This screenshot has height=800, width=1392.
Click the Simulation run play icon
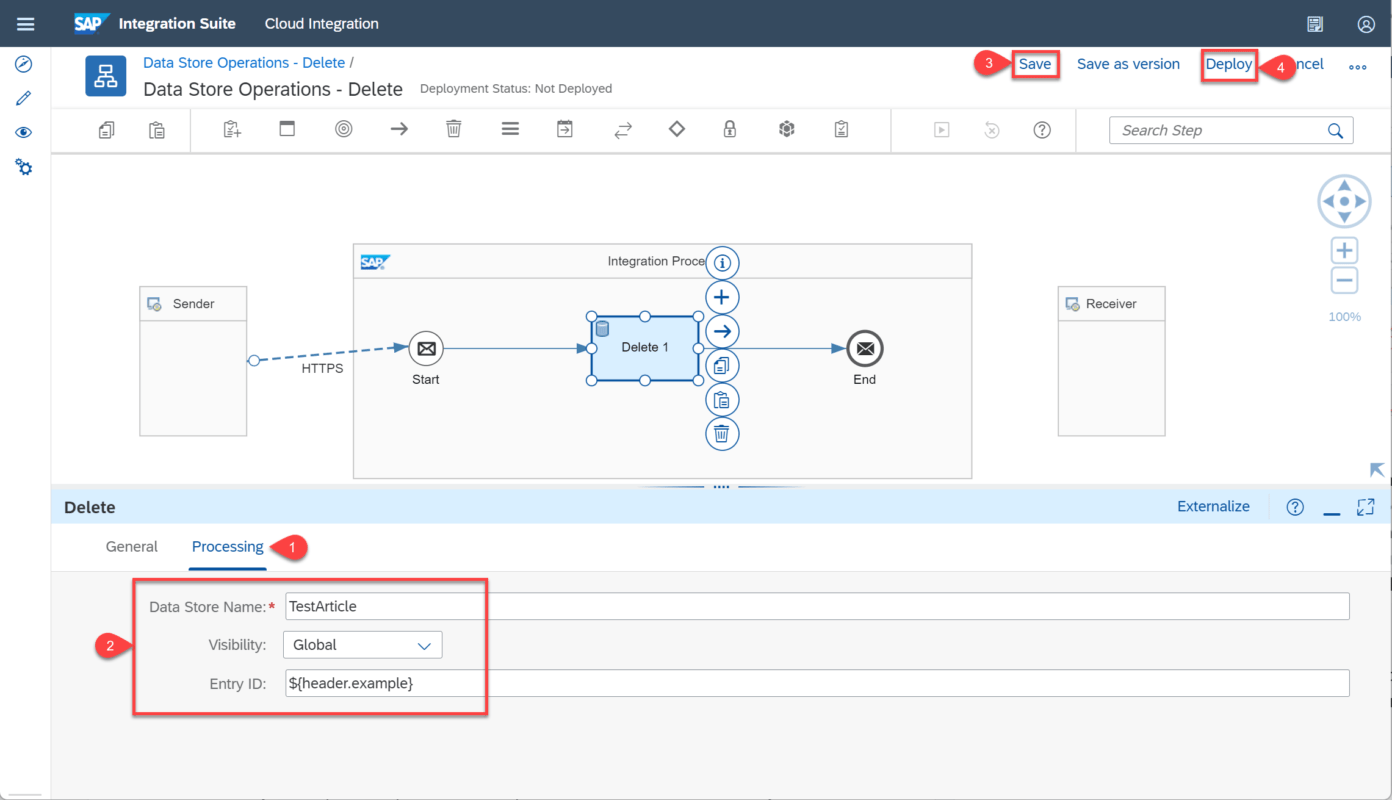tap(941, 130)
